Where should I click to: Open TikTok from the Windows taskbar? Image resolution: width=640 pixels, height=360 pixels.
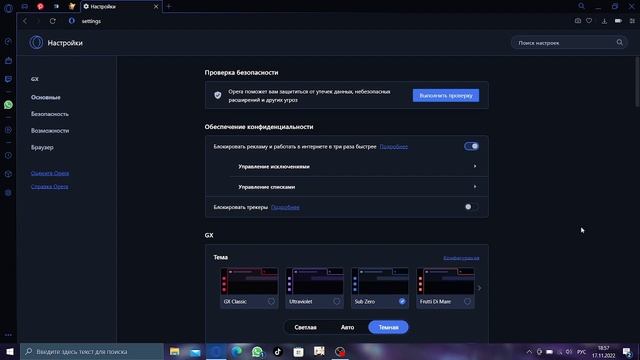(x=278, y=351)
